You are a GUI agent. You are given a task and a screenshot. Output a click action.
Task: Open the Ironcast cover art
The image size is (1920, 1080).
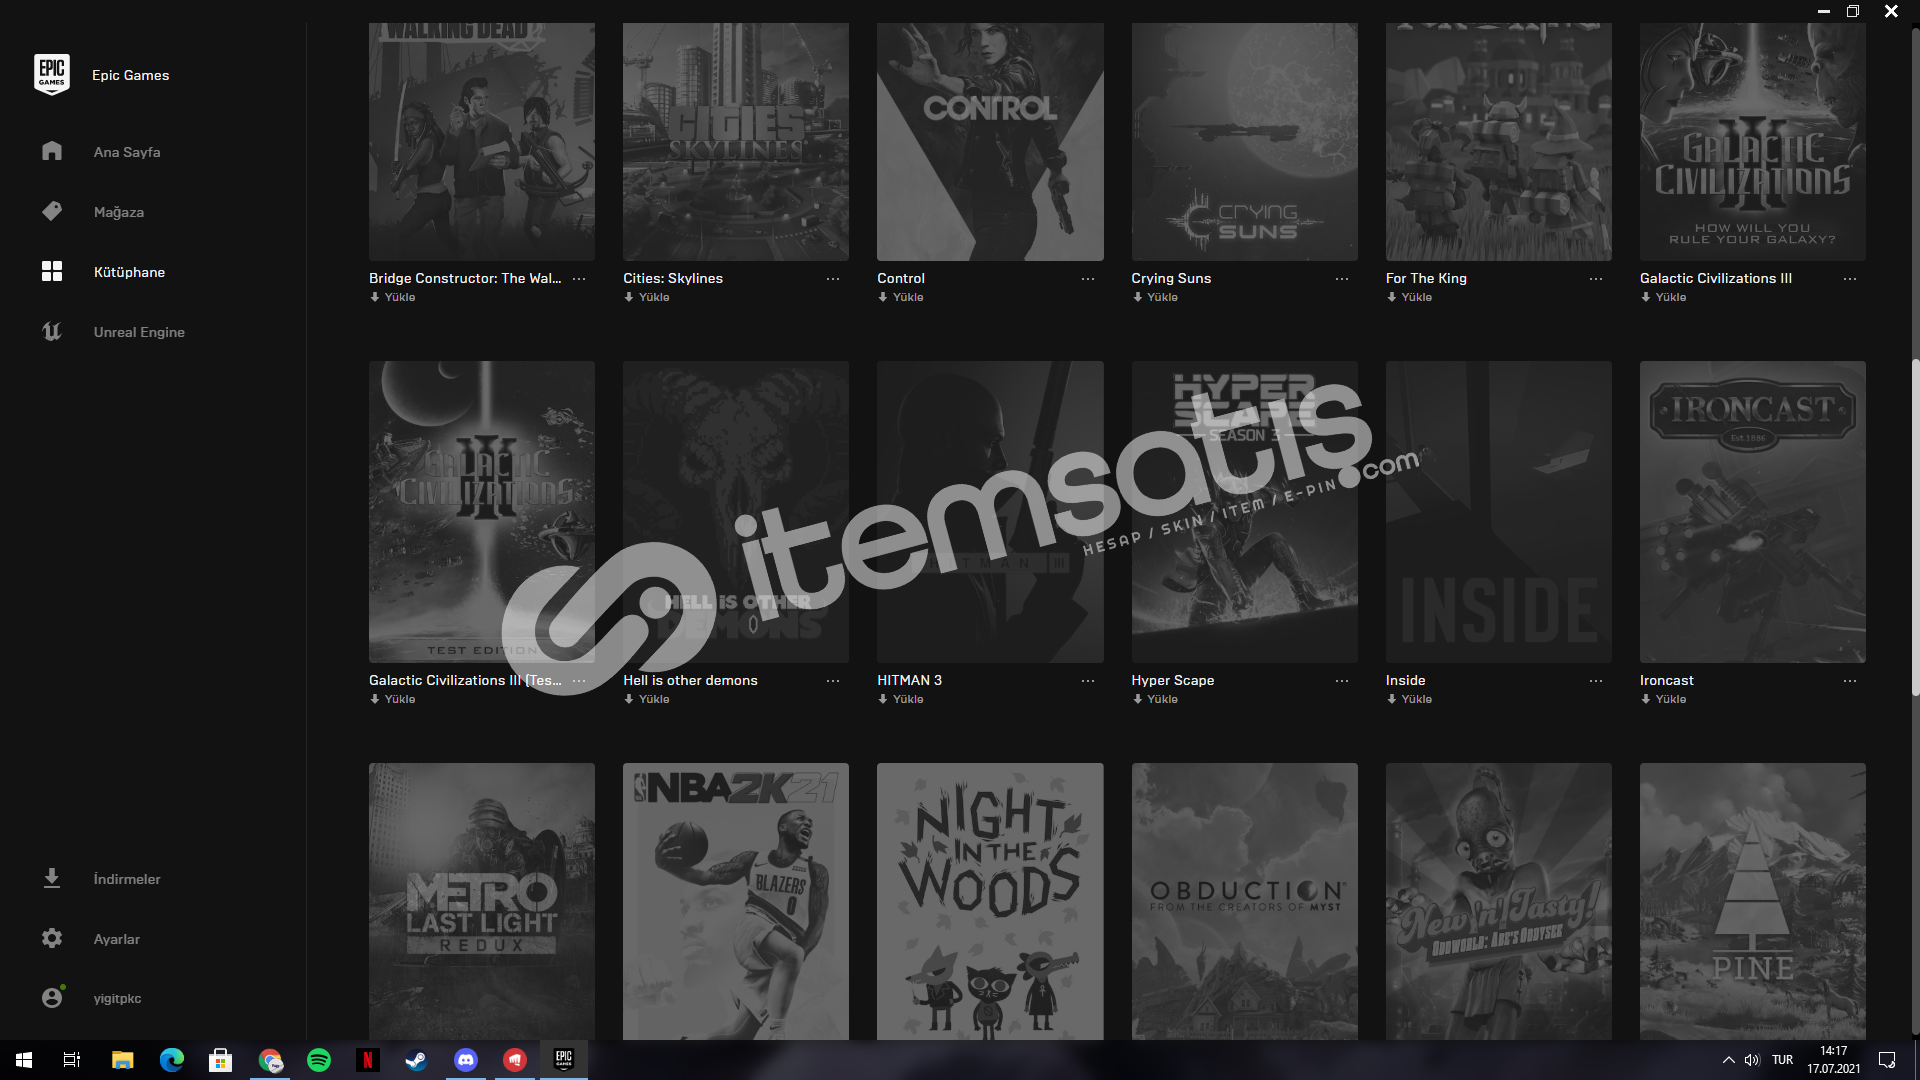[x=1752, y=512]
